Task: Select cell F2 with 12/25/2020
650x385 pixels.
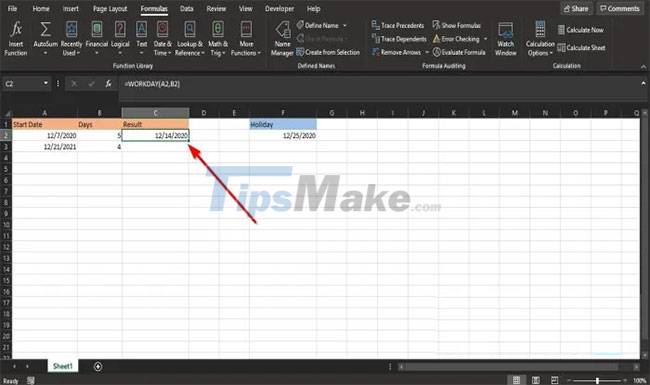Action: [283, 136]
